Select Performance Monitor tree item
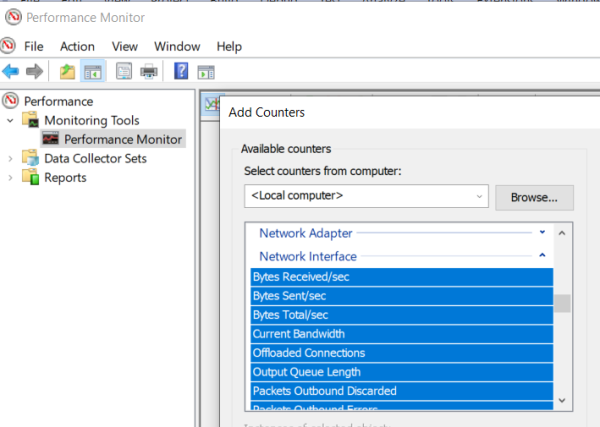600x427 pixels. (x=123, y=139)
